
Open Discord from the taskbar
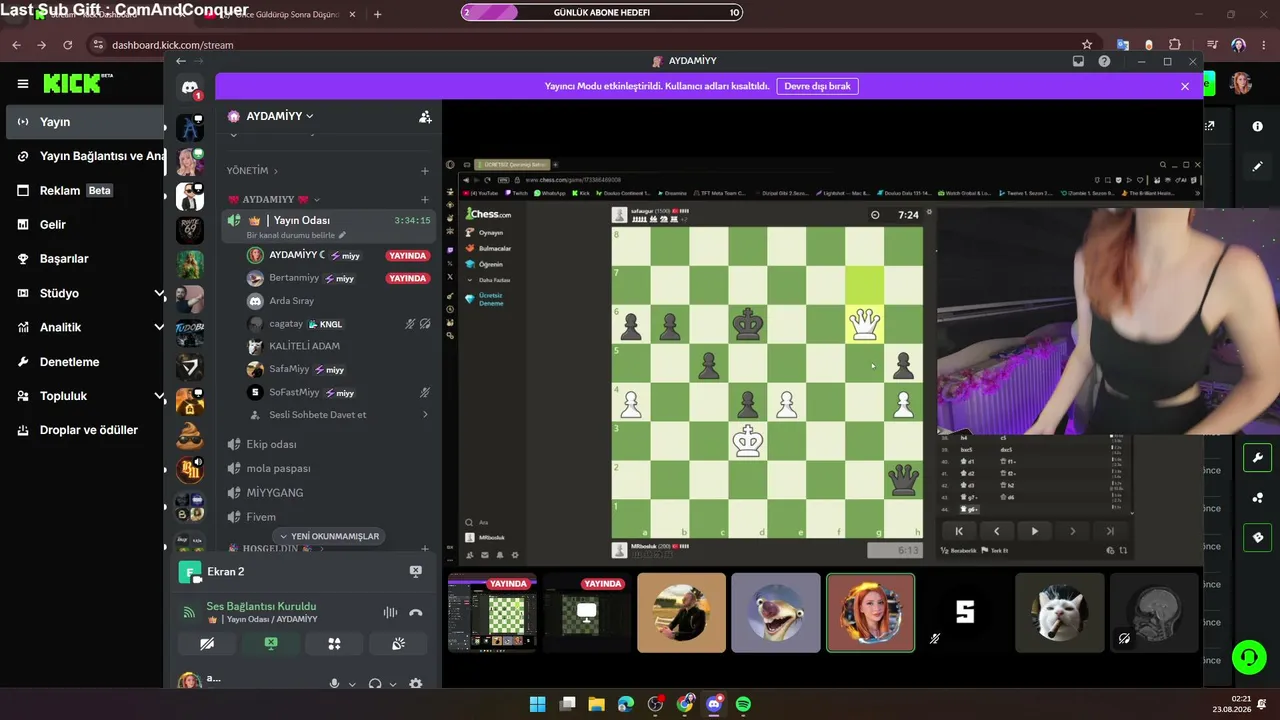[x=714, y=704]
